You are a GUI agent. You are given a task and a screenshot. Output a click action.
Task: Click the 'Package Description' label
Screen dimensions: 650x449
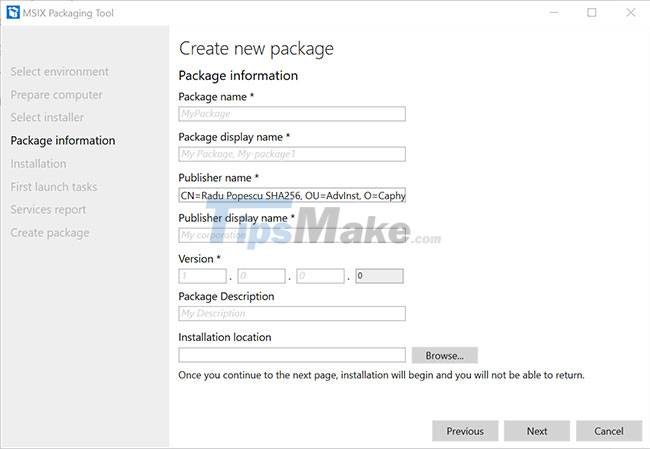pos(226,296)
